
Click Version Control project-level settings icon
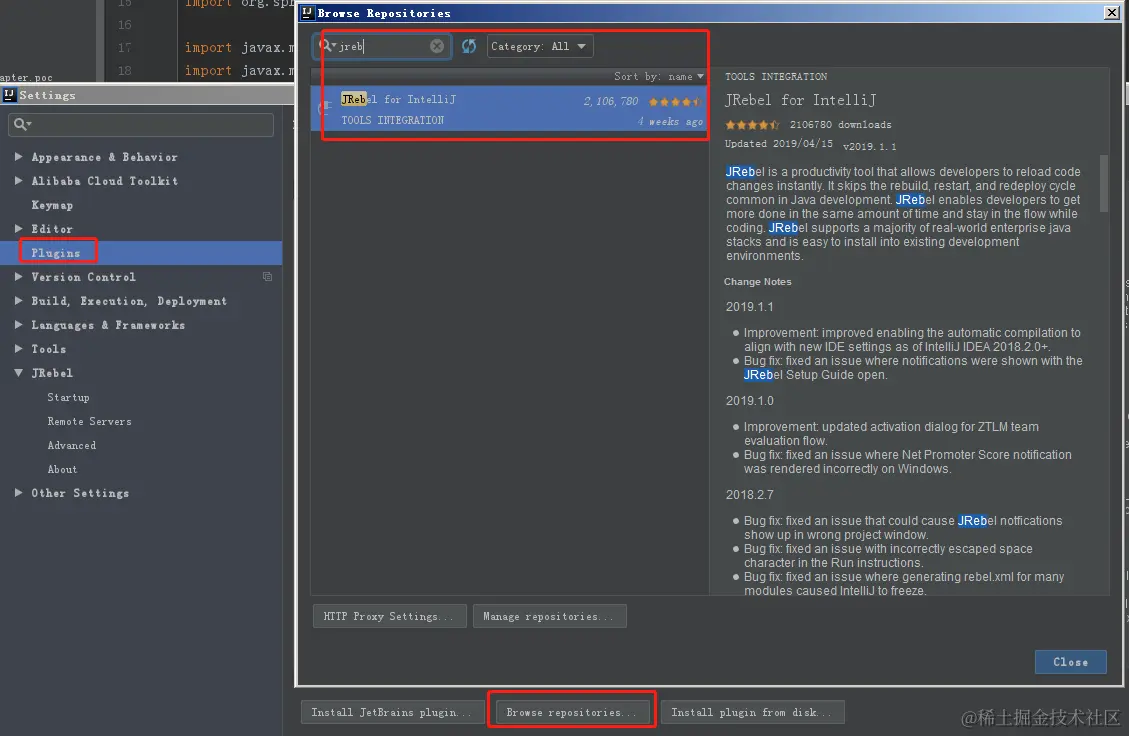267,277
